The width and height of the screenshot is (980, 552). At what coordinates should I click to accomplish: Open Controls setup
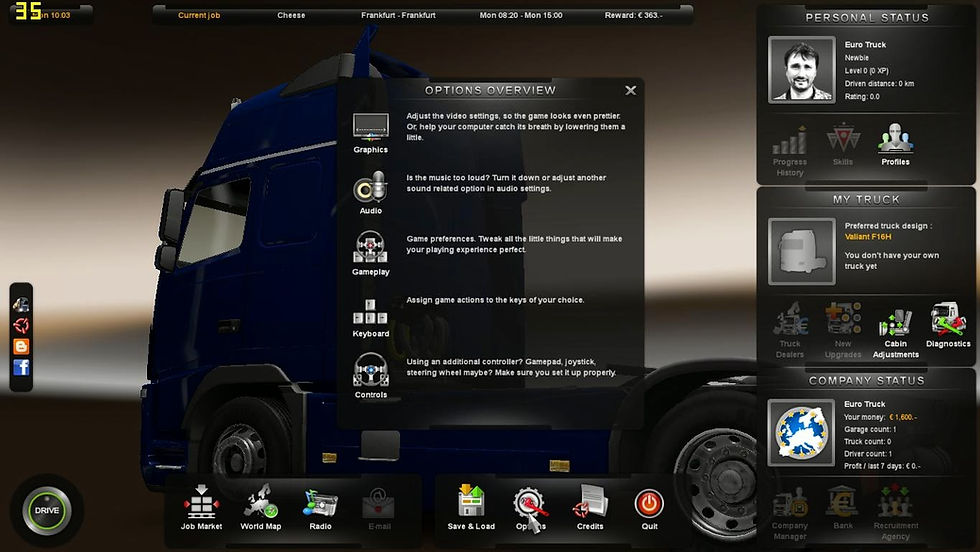(371, 376)
